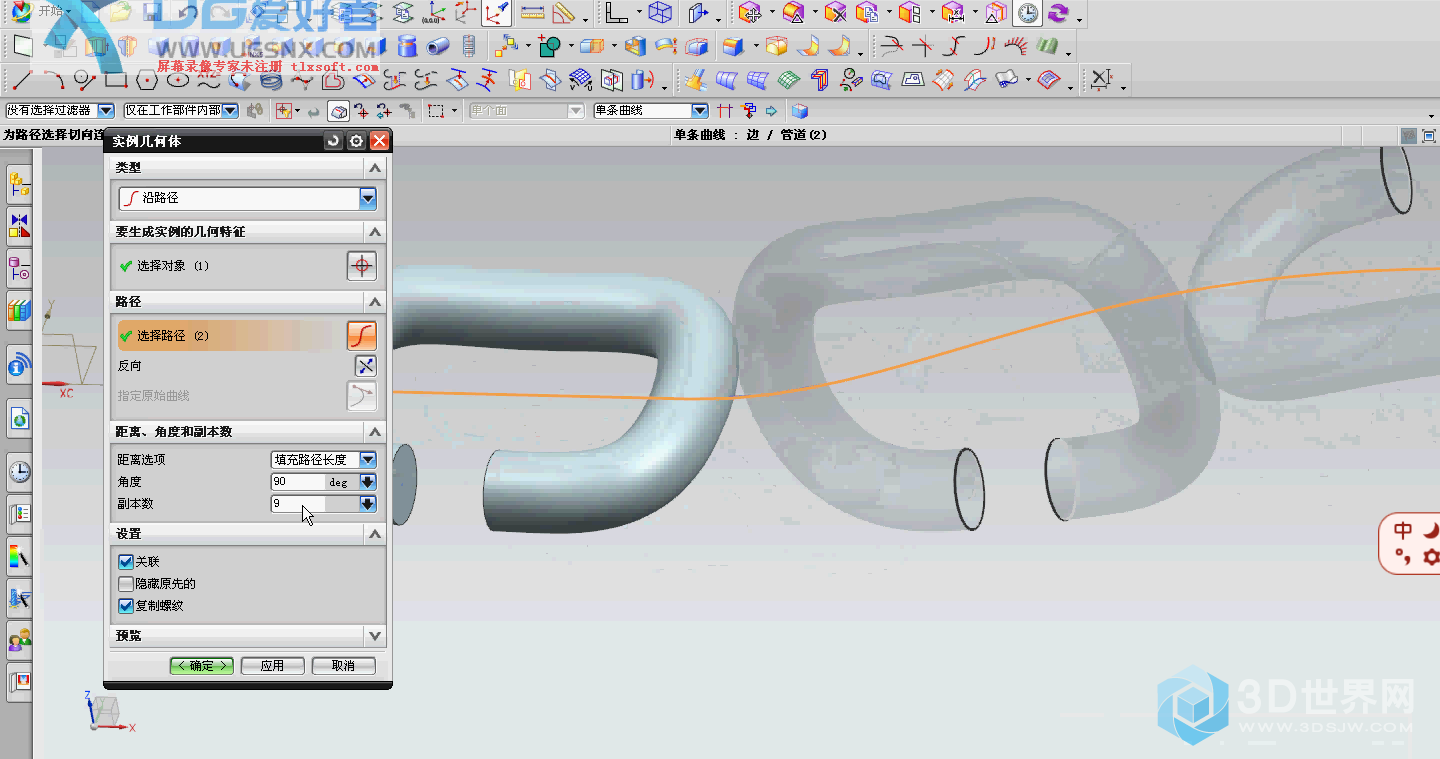
Task: Click the tube cylinder feature icon
Action: pyautogui.click(x=437, y=46)
